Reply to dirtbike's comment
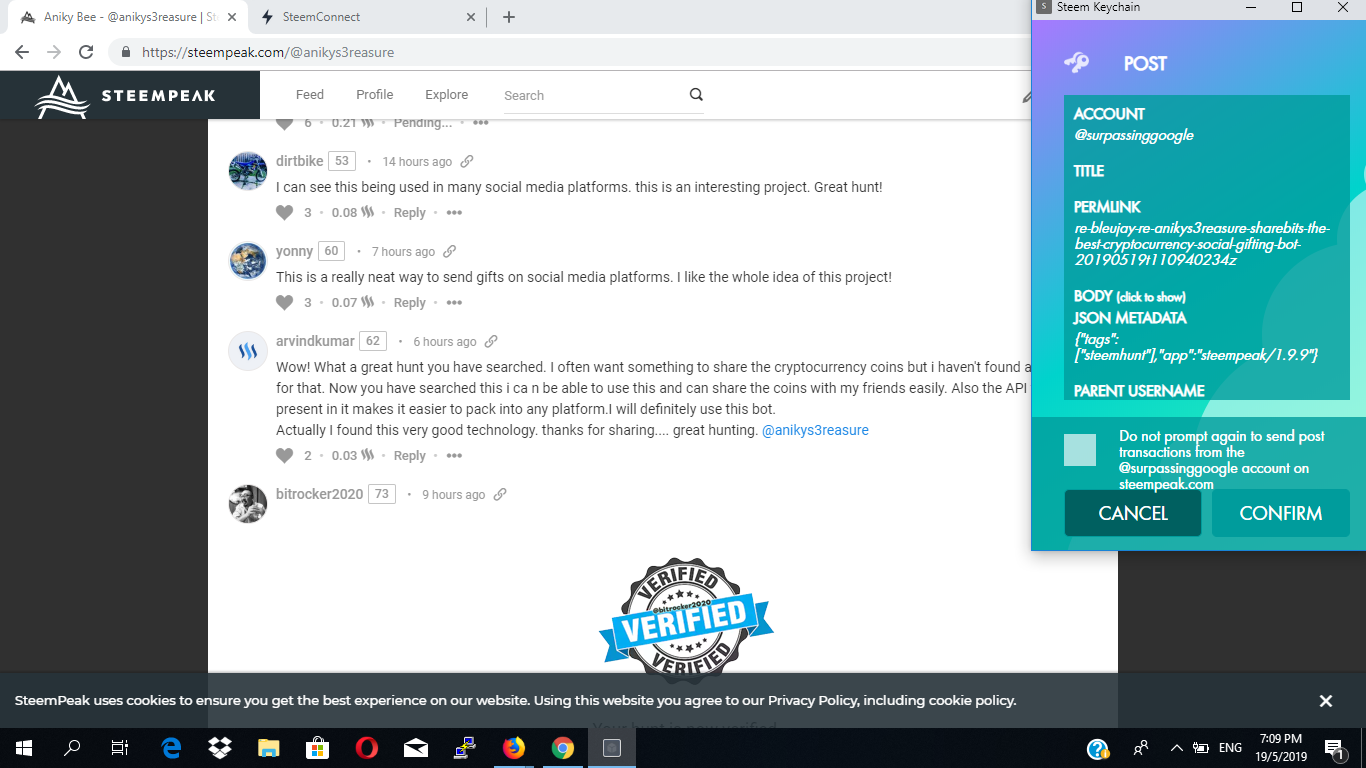The image size is (1366, 768). pyautogui.click(x=409, y=213)
